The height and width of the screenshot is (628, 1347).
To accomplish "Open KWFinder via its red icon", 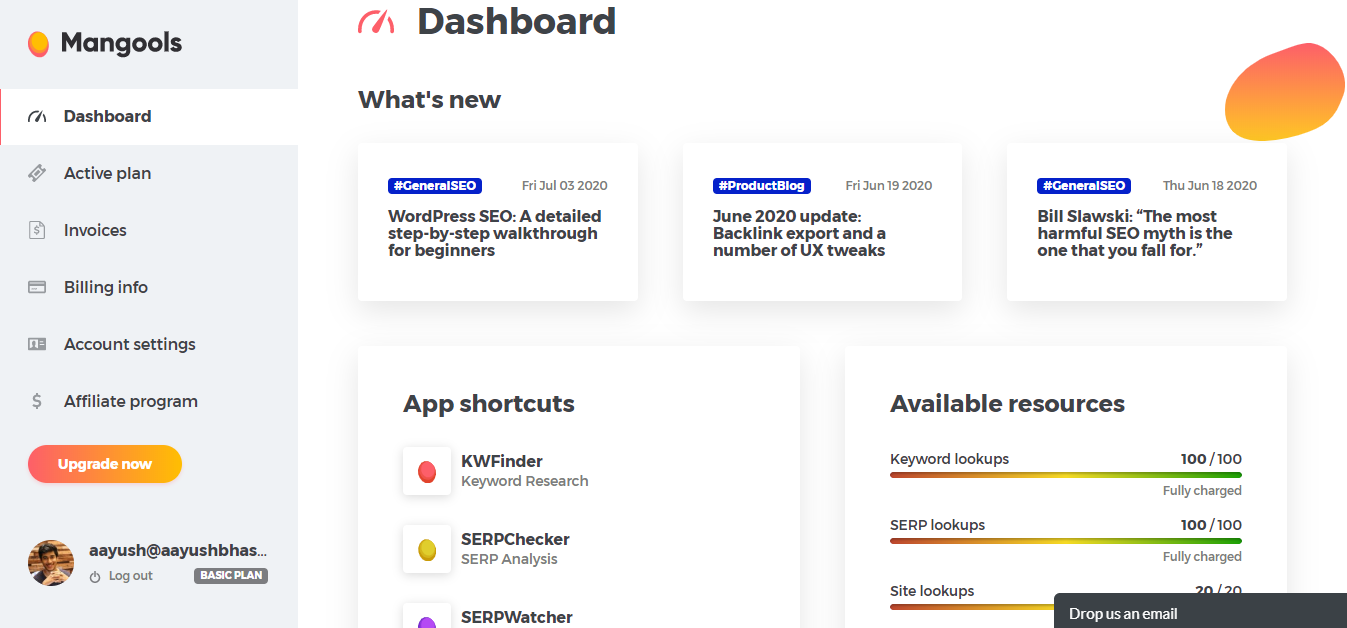I will click(427, 471).
